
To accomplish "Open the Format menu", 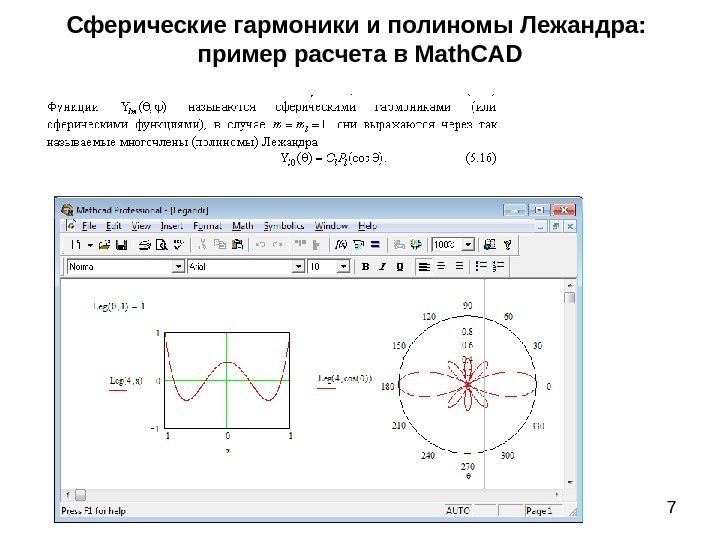I will [x=208, y=226].
